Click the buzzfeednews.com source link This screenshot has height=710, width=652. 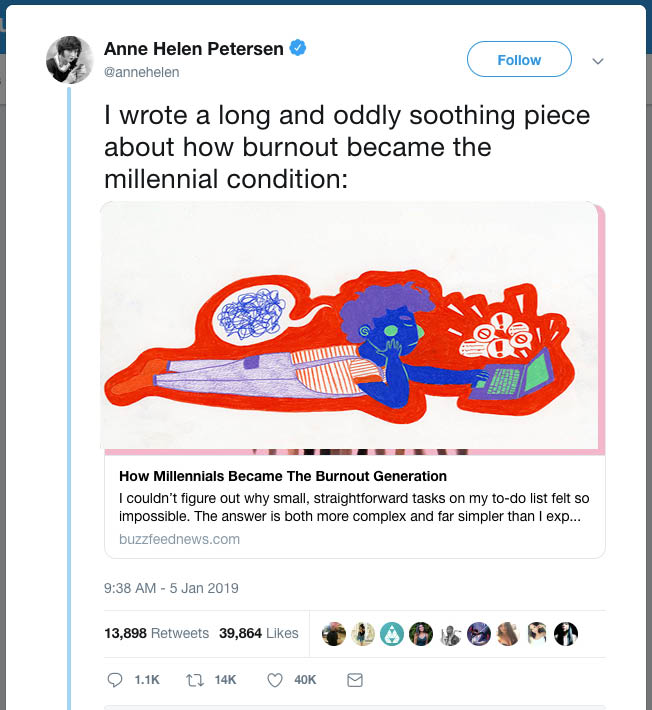pos(172,539)
